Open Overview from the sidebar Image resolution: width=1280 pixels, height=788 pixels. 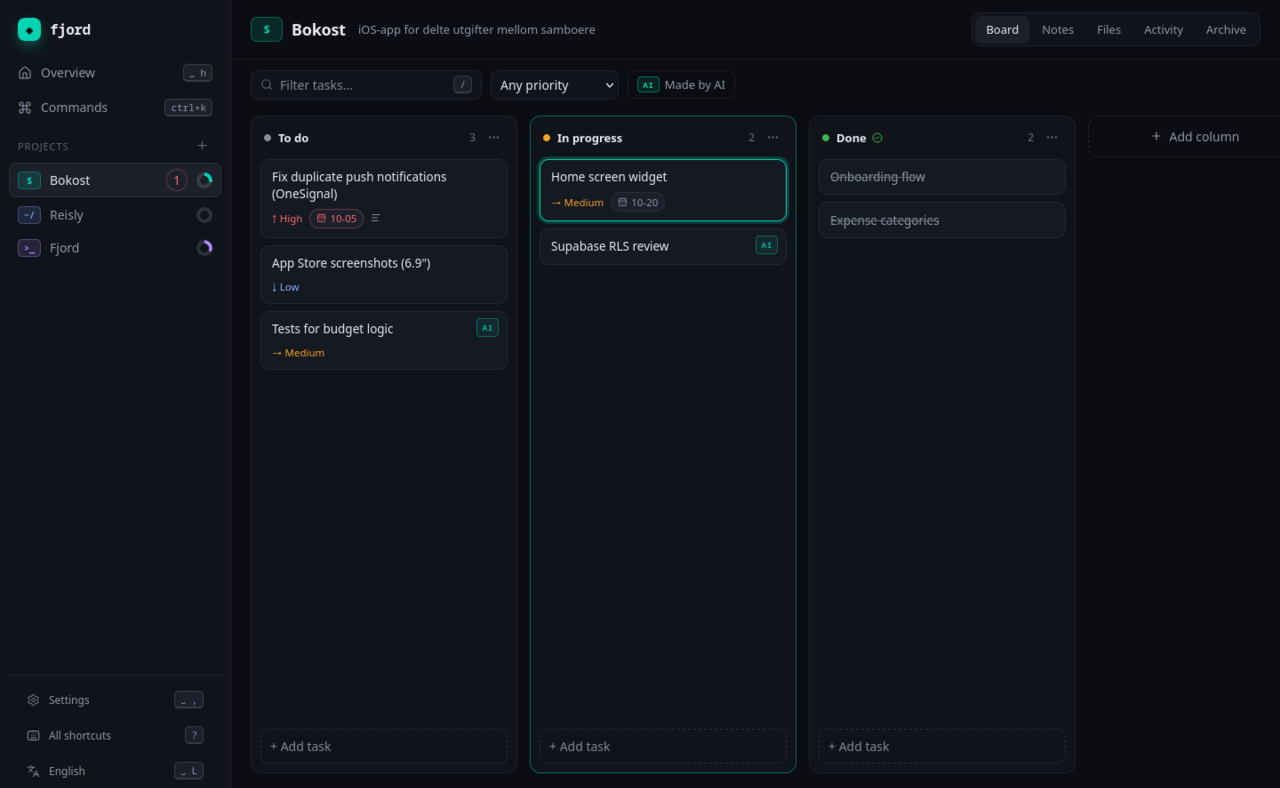pyautogui.click(x=115, y=73)
